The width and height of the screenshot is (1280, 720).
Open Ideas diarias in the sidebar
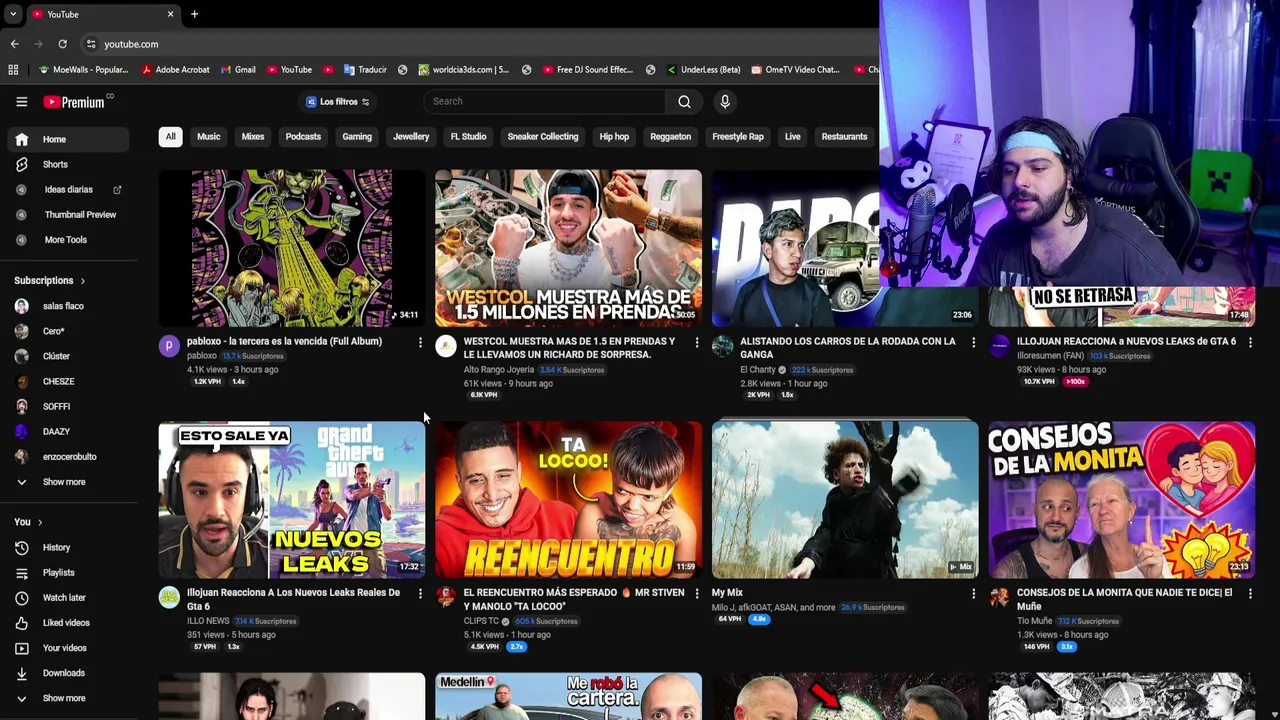click(66, 189)
